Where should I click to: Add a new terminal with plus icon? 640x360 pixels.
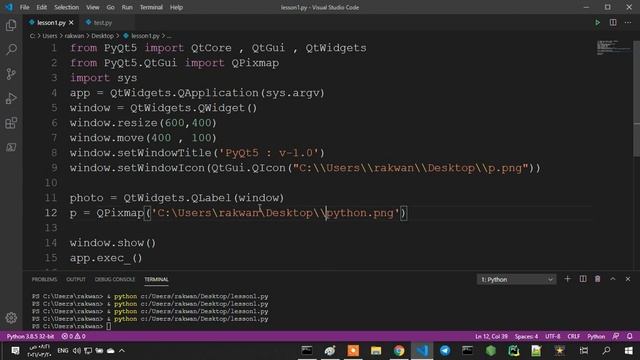point(567,279)
